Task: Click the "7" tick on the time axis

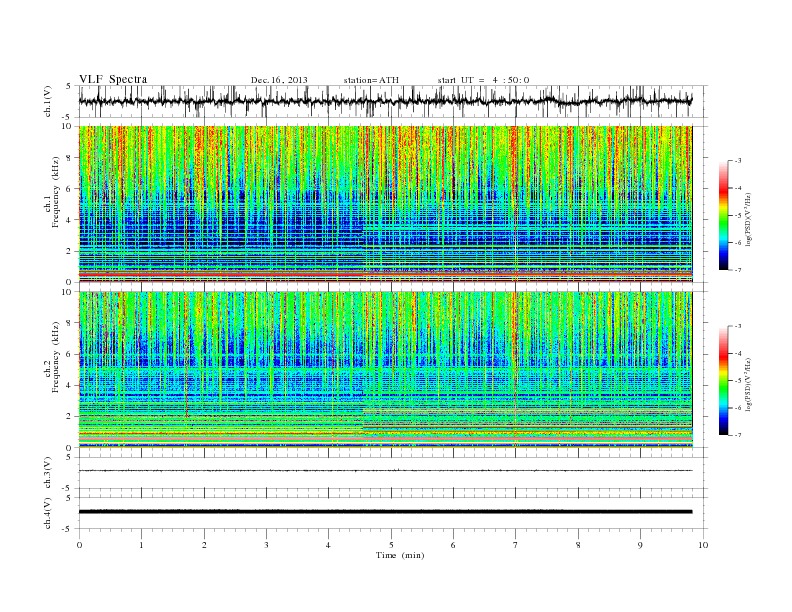Action: [516, 545]
